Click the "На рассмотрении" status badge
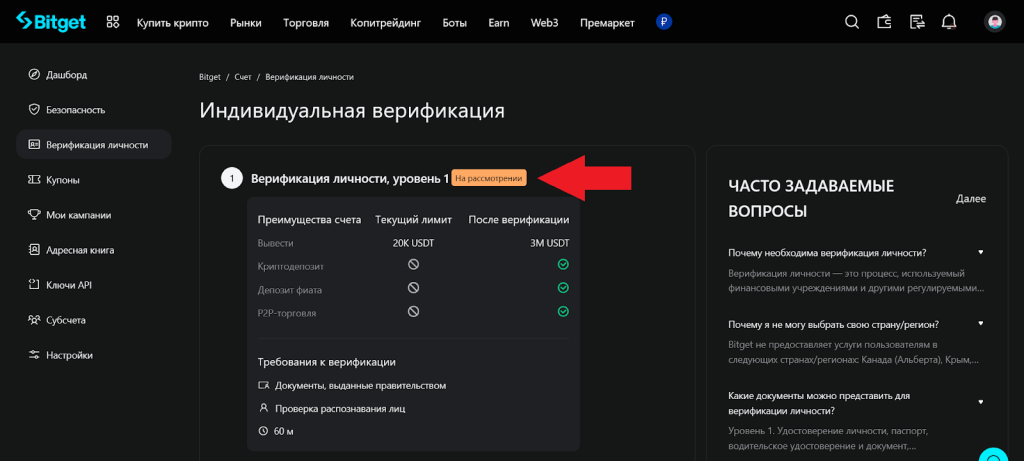 coord(488,178)
